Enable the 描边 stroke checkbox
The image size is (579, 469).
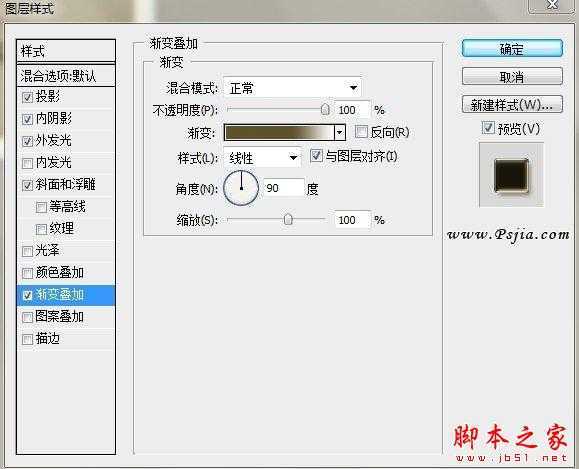28,339
